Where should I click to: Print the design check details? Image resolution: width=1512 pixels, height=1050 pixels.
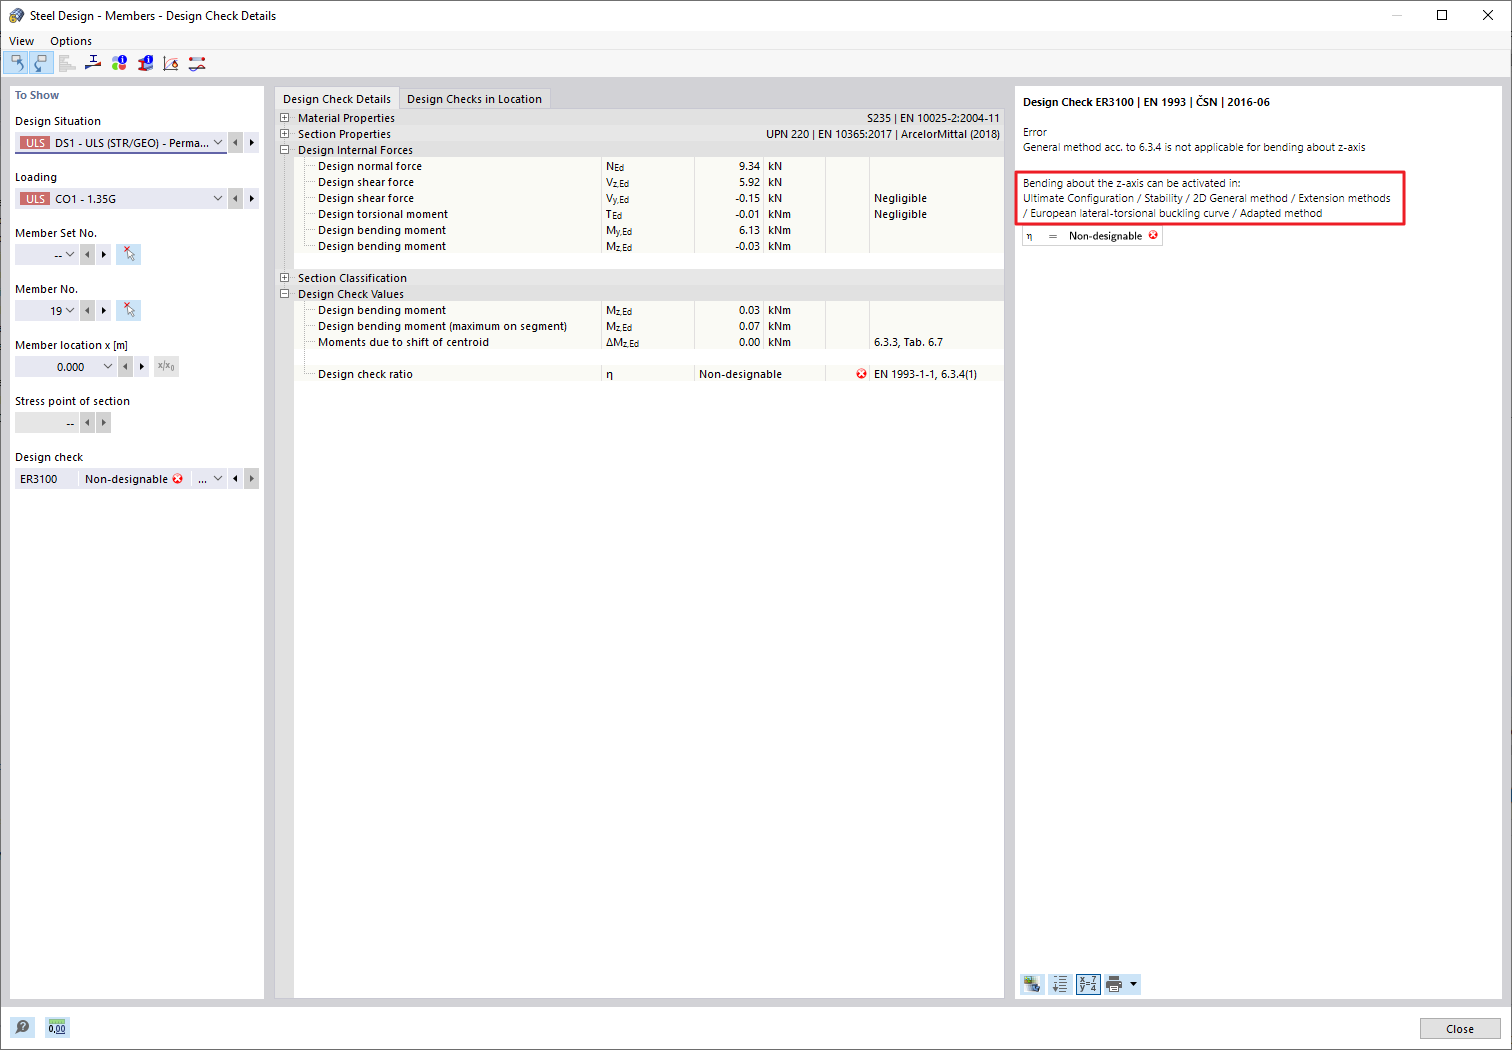pyautogui.click(x=1115, y=984)
